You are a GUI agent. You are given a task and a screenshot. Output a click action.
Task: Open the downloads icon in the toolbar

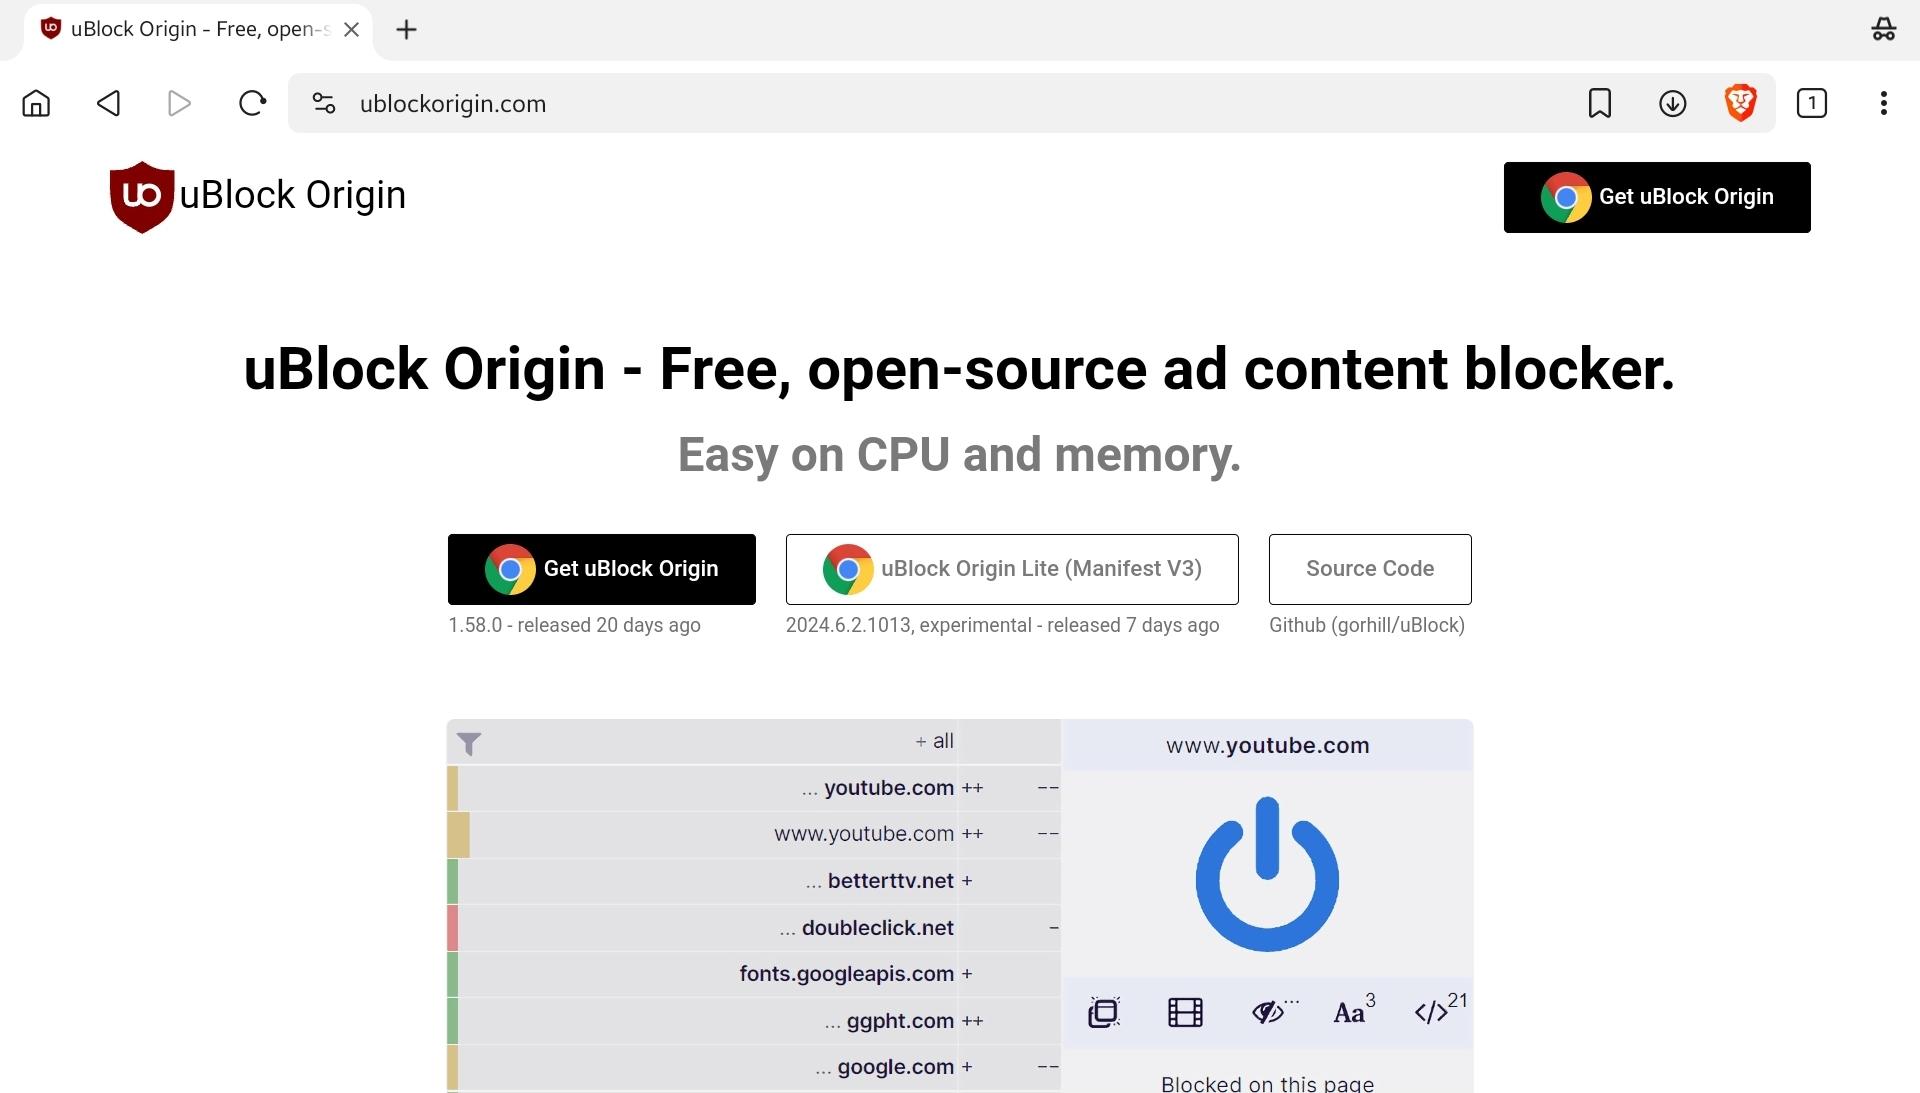1671,103
